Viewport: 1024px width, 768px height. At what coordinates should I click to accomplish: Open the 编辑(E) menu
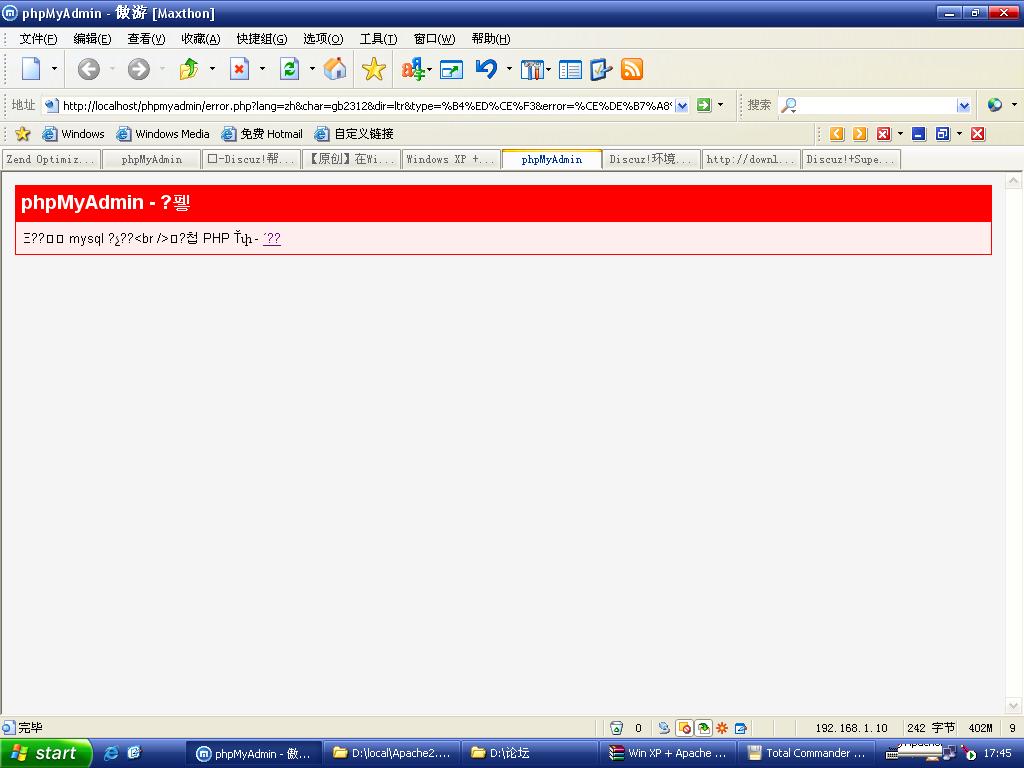click(92, 39)
